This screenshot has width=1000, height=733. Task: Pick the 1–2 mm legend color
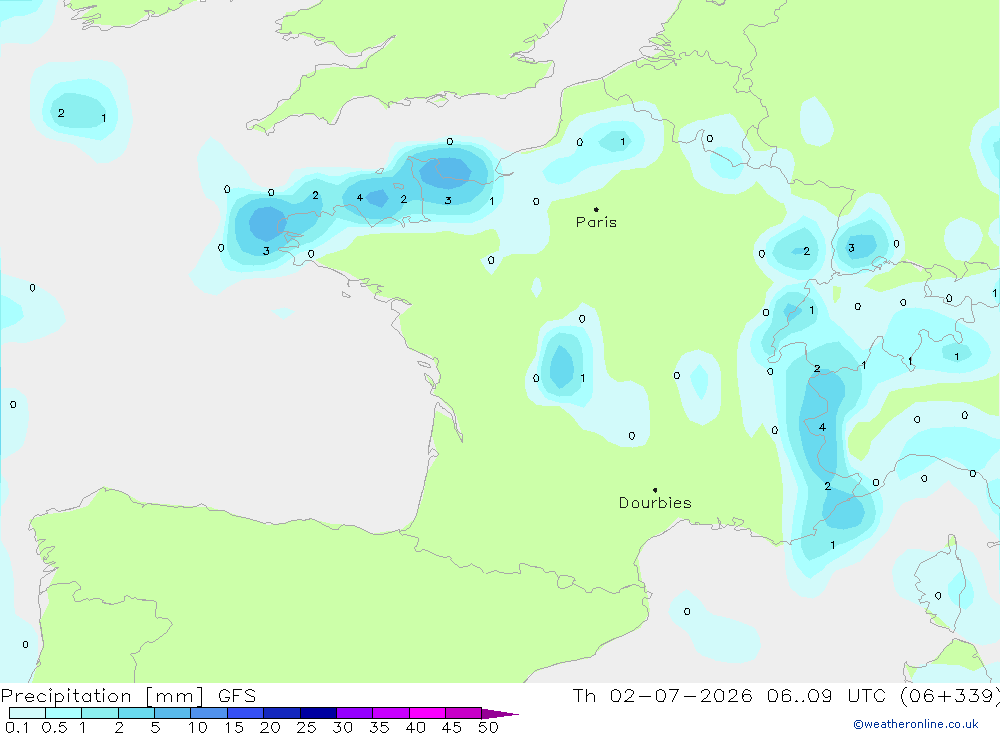click(x=100, y=713)
